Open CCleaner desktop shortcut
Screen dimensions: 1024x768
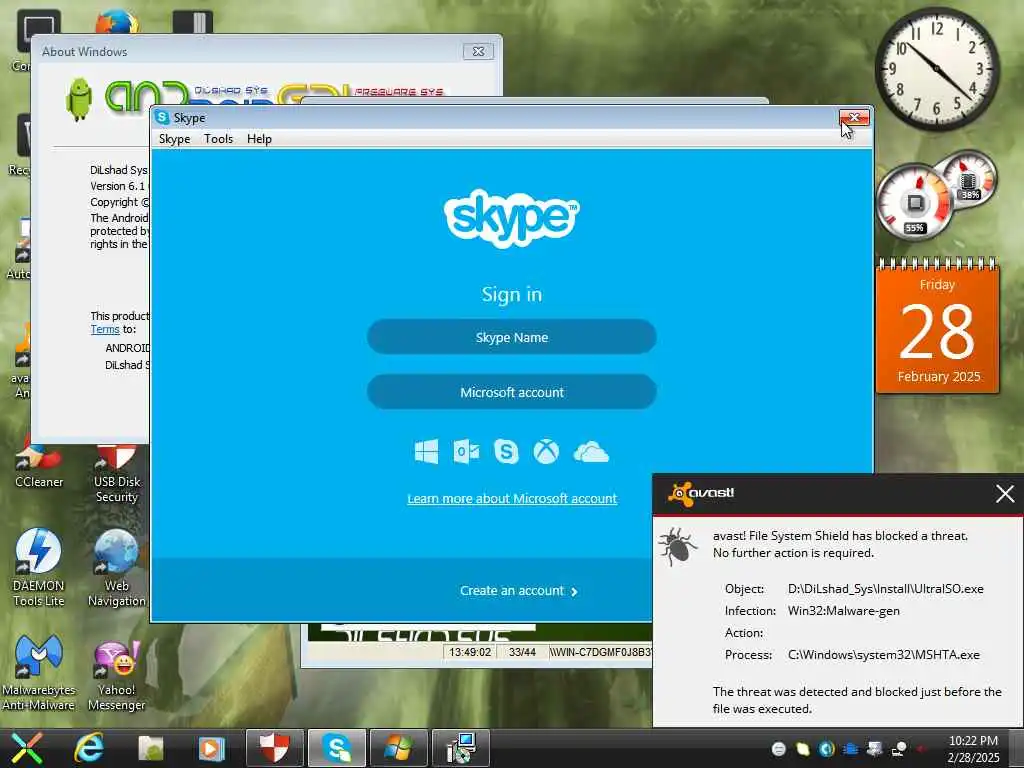tap(39, 464)
